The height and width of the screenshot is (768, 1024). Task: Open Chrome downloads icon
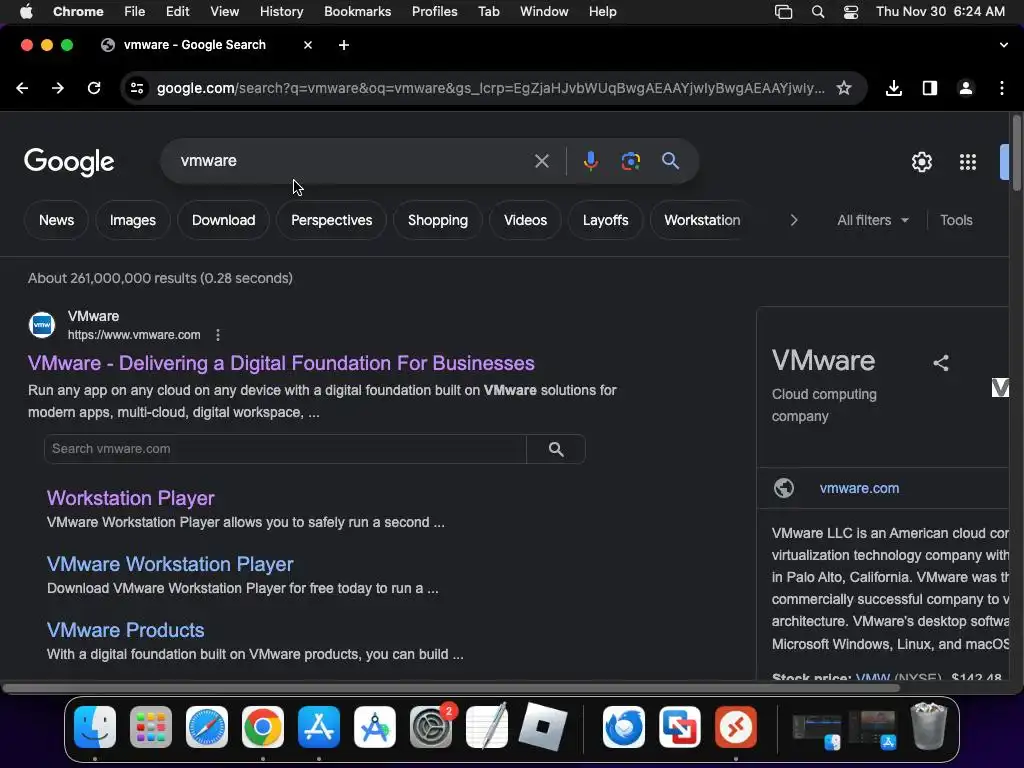[x=894, y=88]
